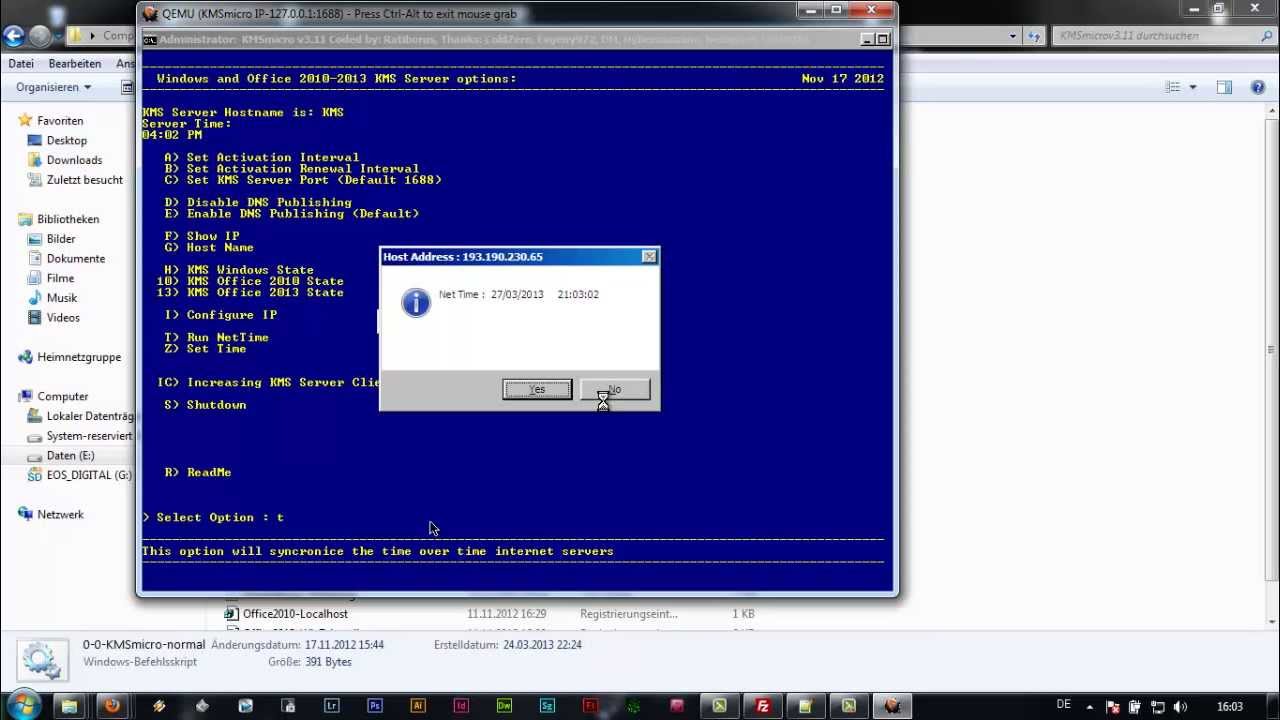Image resolution: width=1280 pixels, height=720 pixels.
Task: Go back in Explorer window
Action: 13,36
